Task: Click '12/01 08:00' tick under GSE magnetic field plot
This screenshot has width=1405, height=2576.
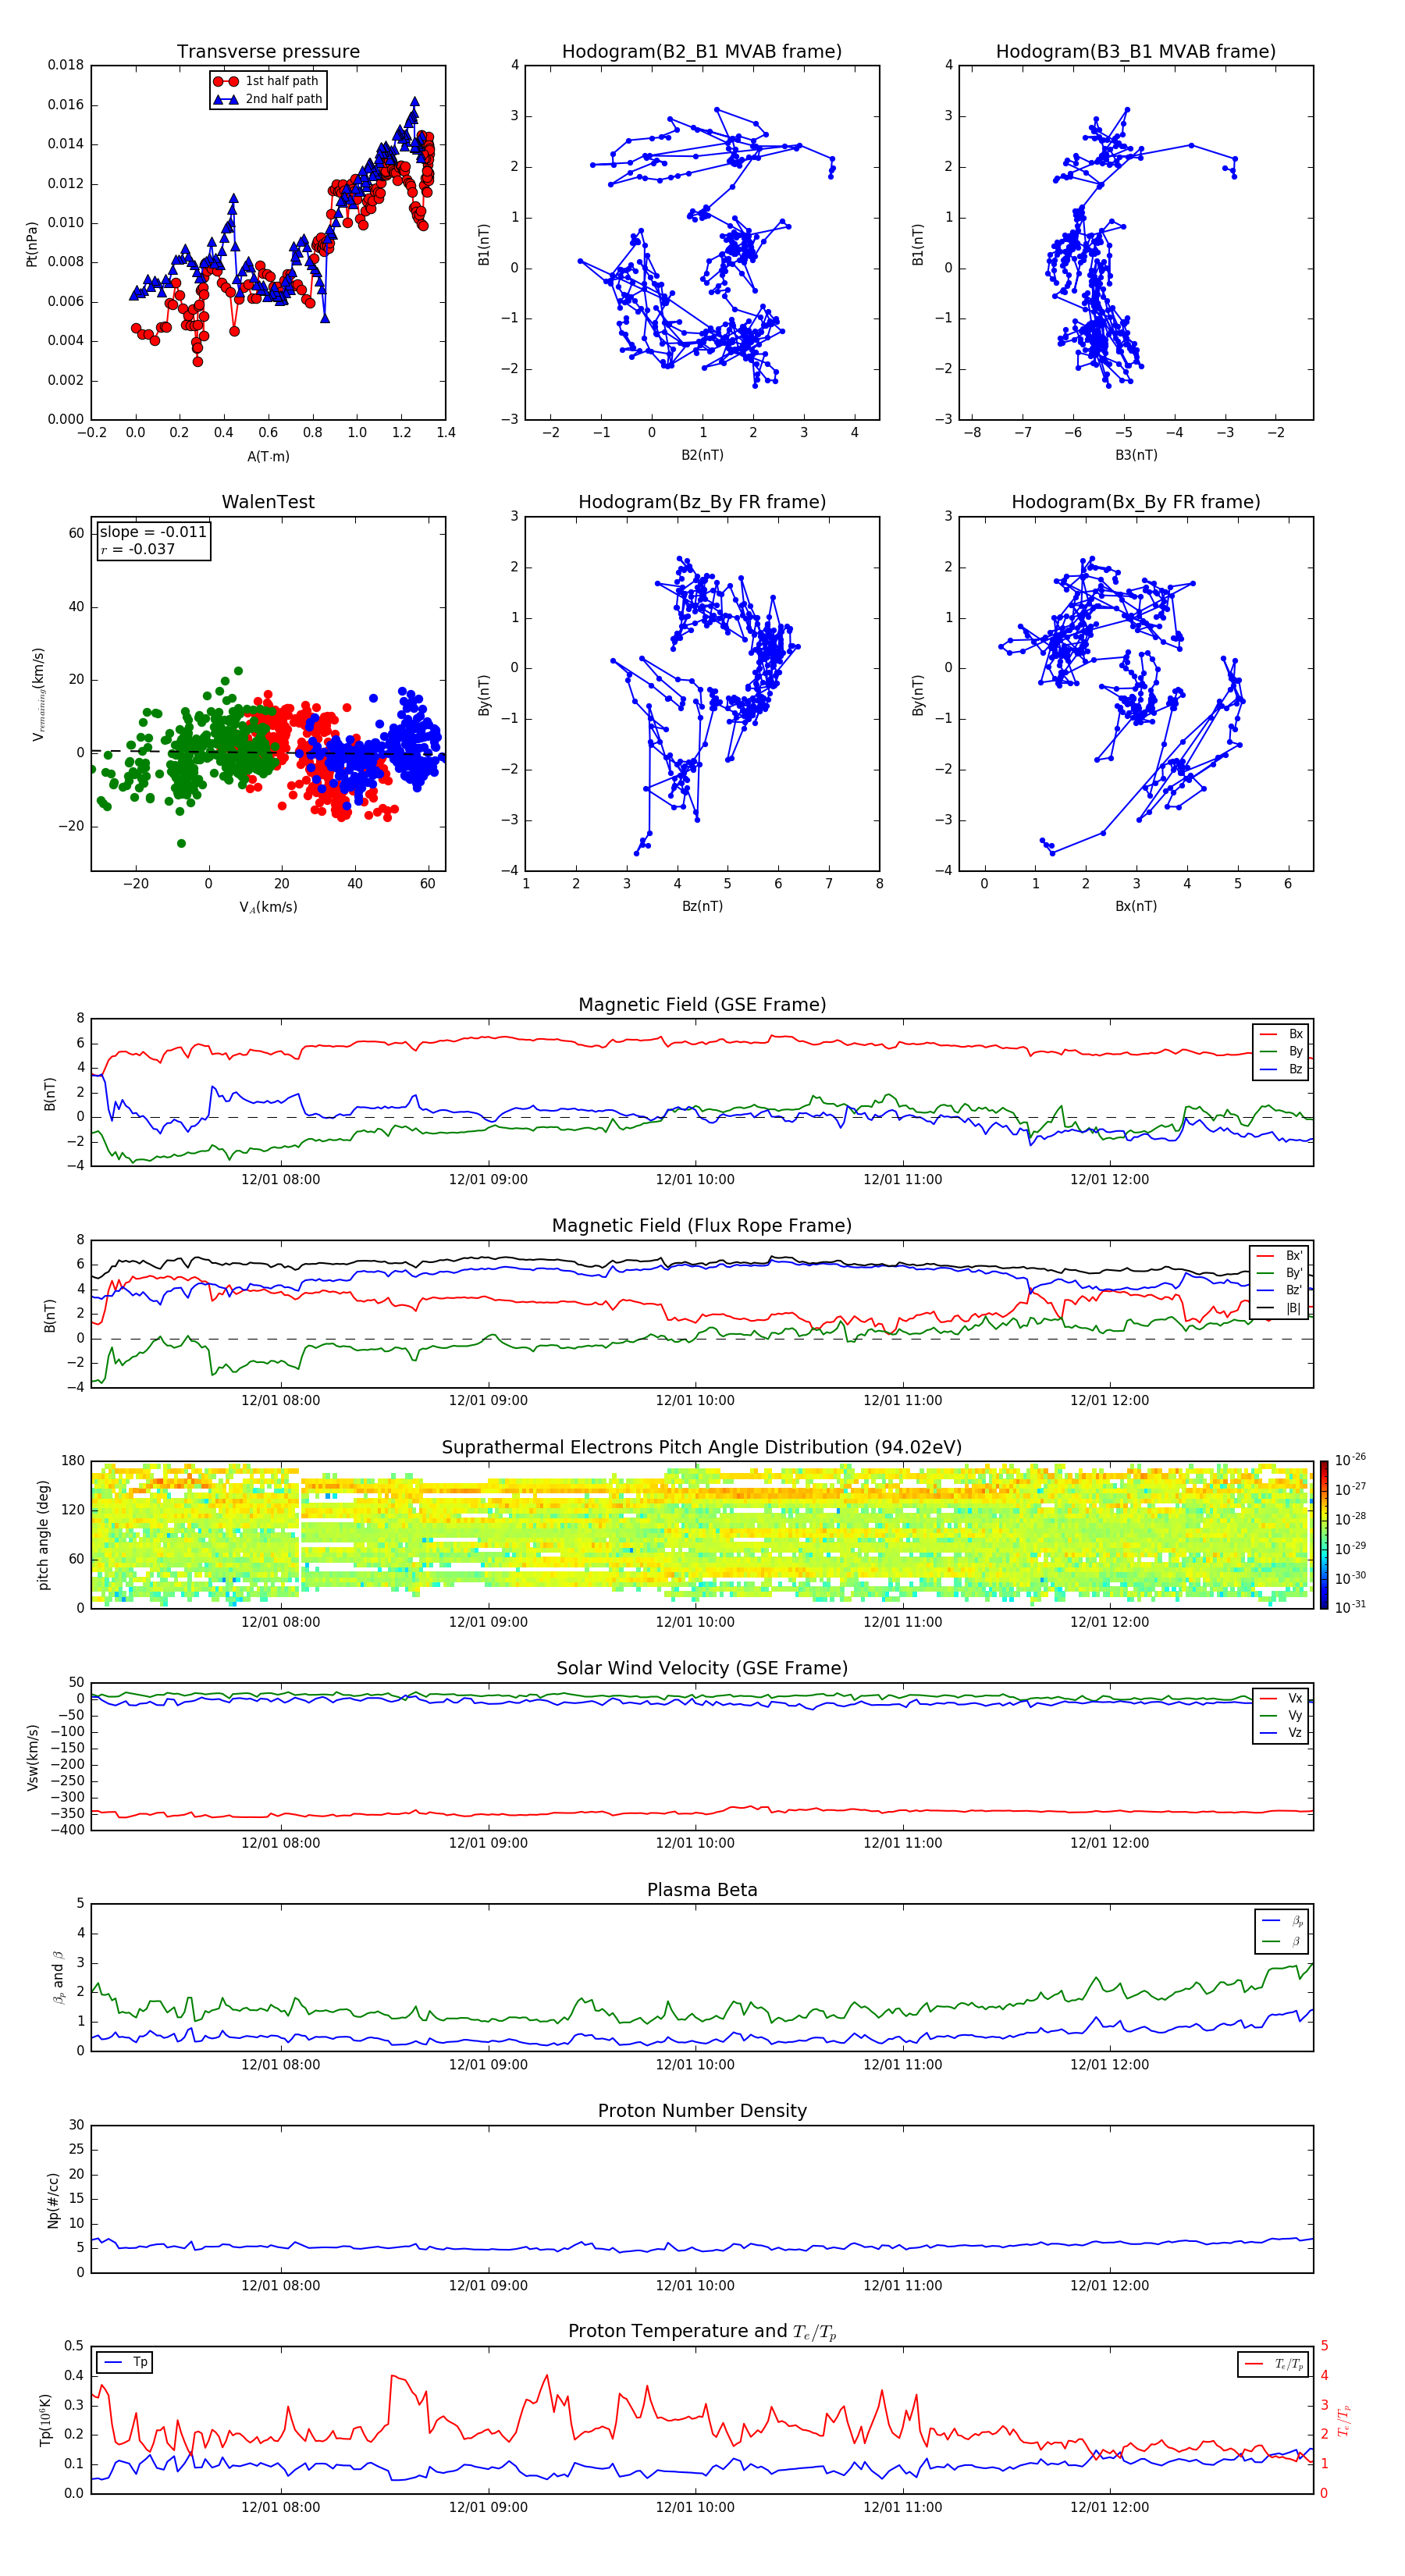Action: click(281, 1180)
